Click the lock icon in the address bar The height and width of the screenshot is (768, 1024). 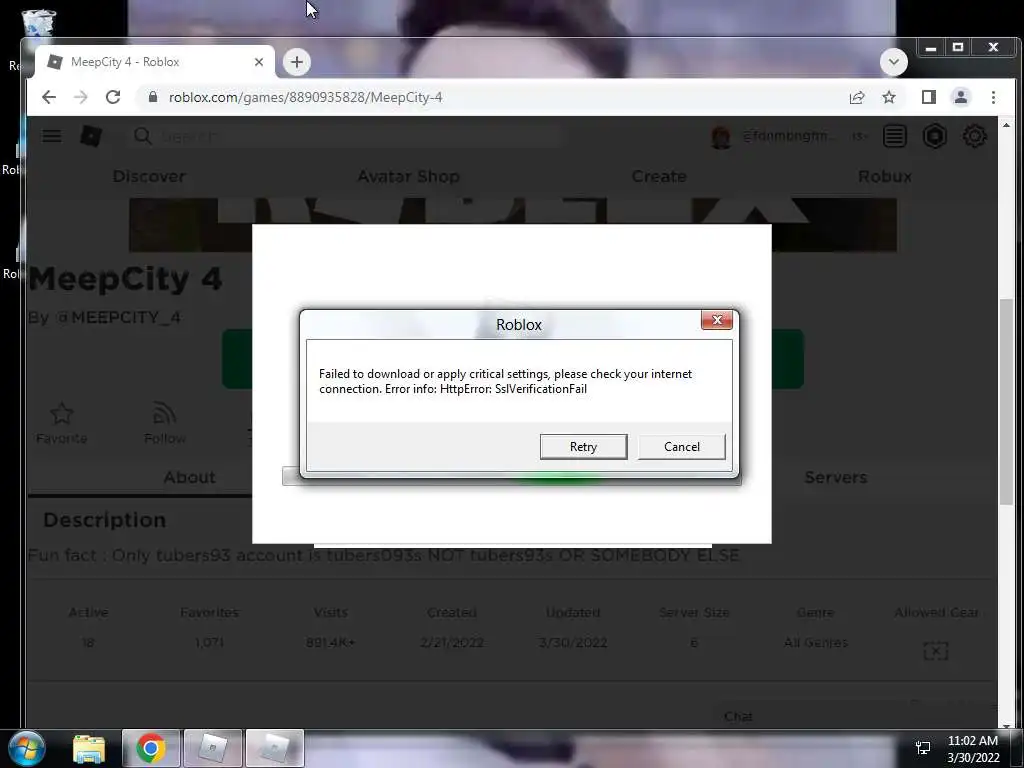(x=153, y=97)
